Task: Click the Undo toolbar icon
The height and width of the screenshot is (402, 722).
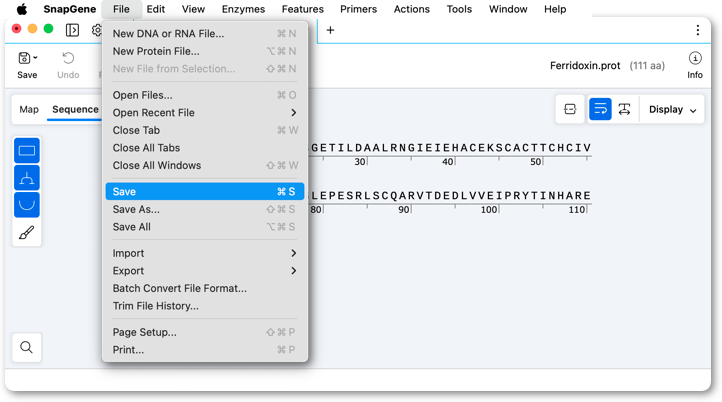Action: [x=68, y=65]
